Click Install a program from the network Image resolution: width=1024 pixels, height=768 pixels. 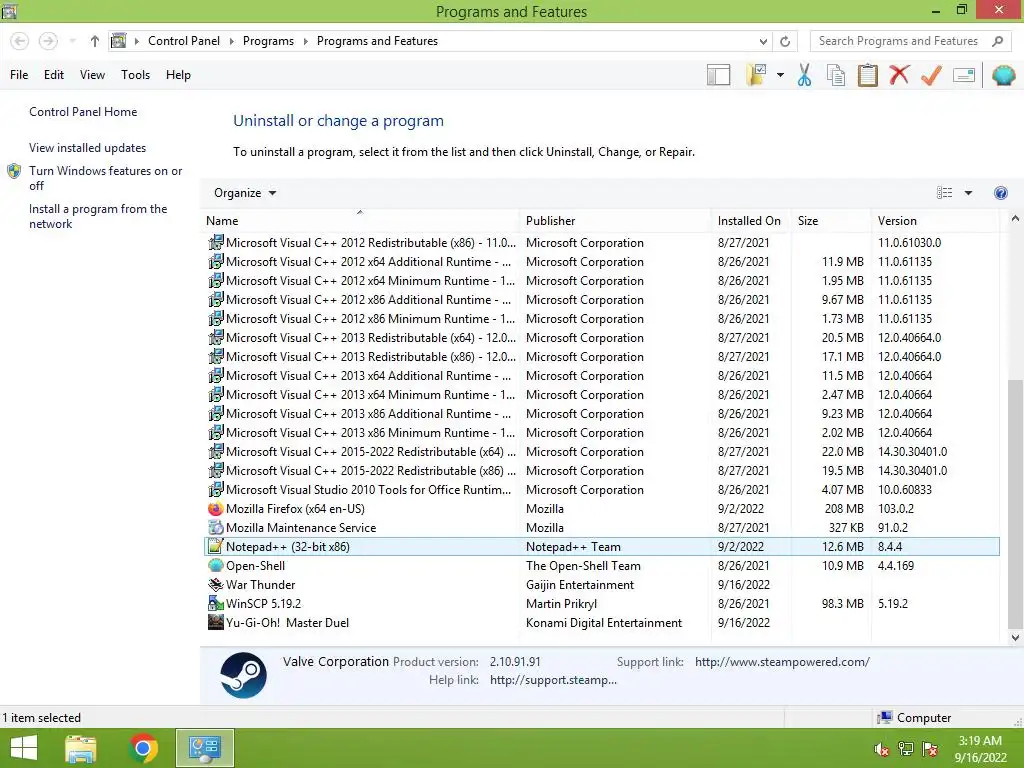pyautogui.click(x=98, y=216)
